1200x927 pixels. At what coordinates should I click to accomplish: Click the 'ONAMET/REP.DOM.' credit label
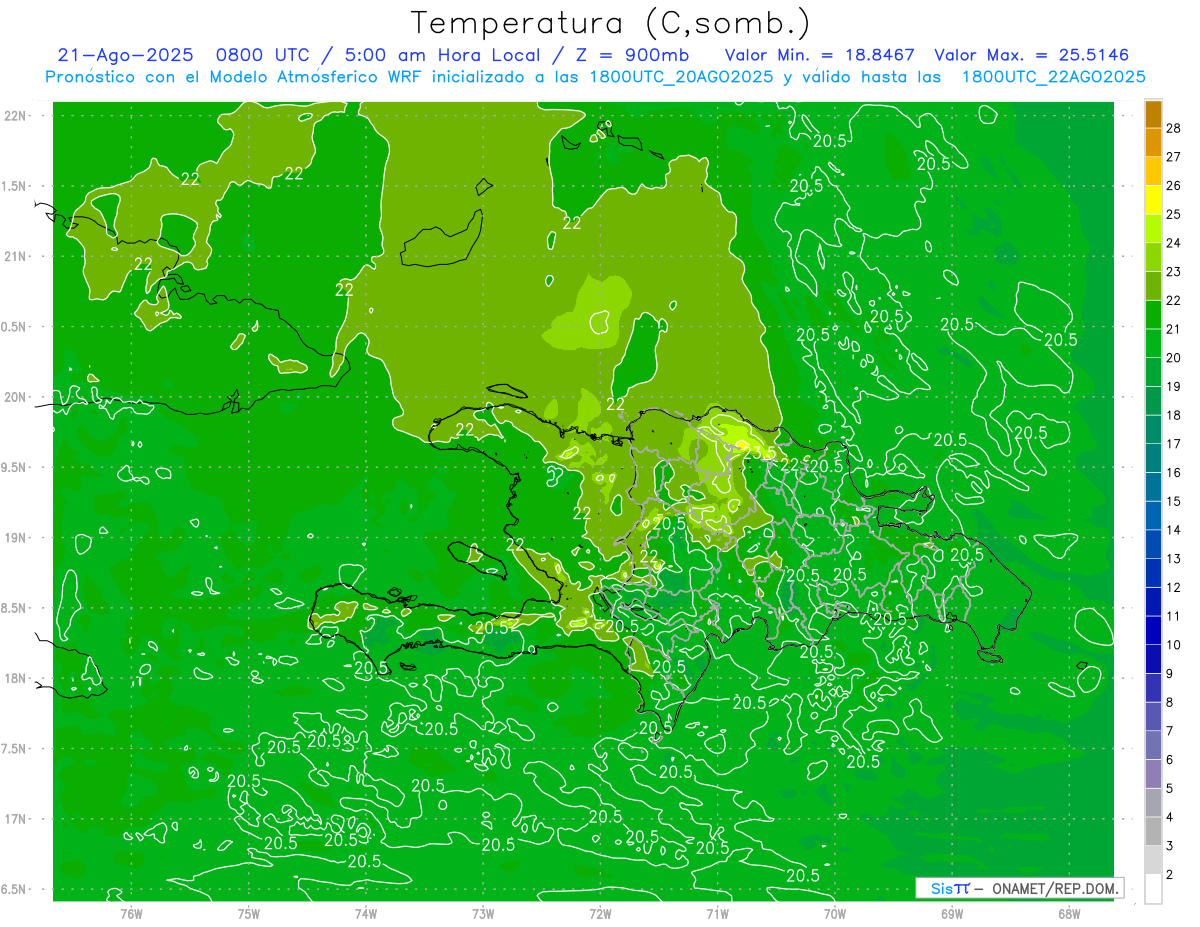click(1054, 888)
